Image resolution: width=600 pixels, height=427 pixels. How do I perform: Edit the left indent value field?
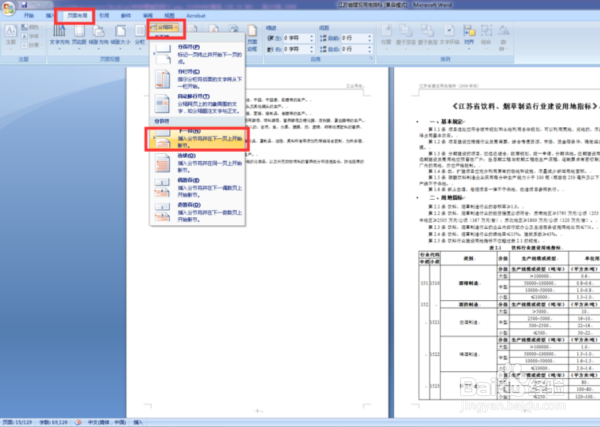tap(296, 38)
